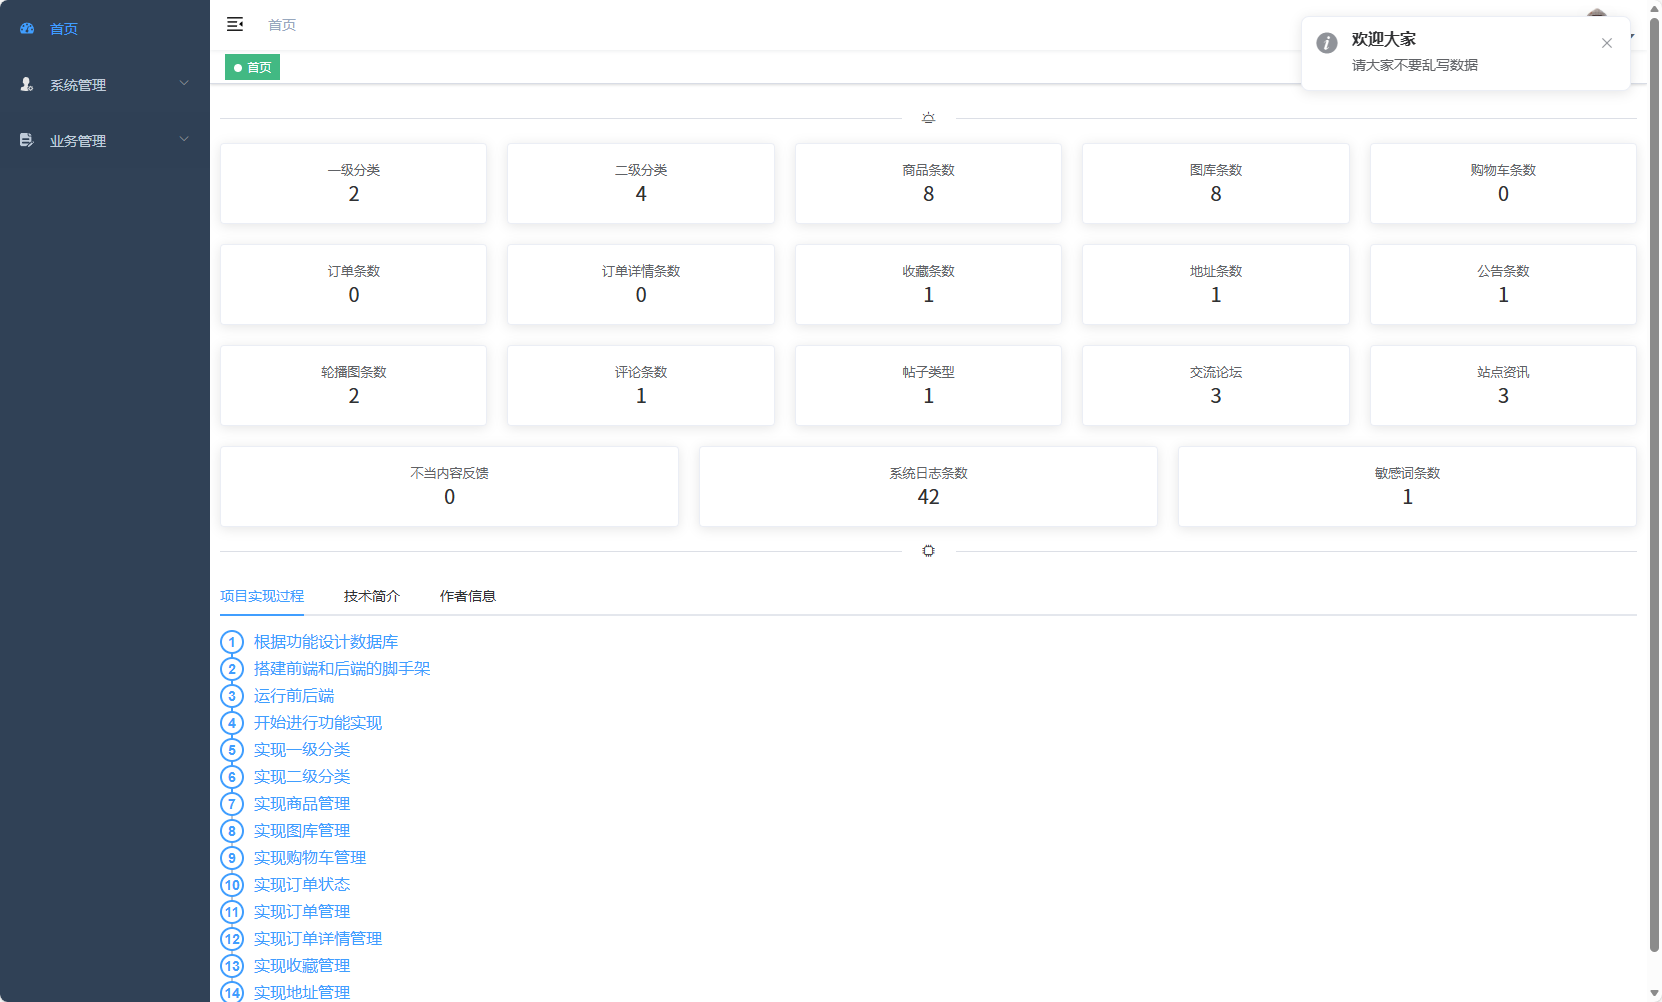Click the 地址条数 statistics card
1662x1002 pixels.
1216,284
